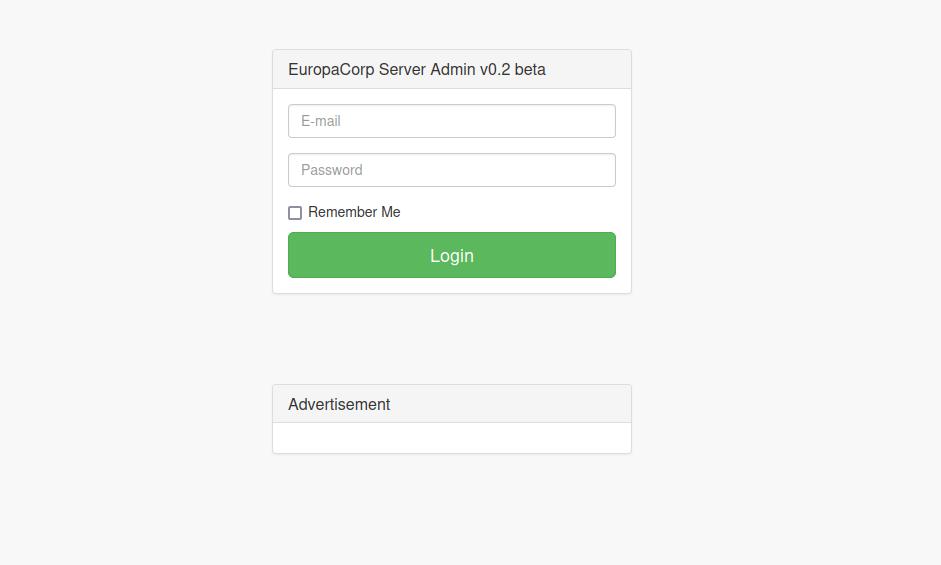Click the green Login button
The width and height of the screenshot is (941, 565).
click(451, 255)
